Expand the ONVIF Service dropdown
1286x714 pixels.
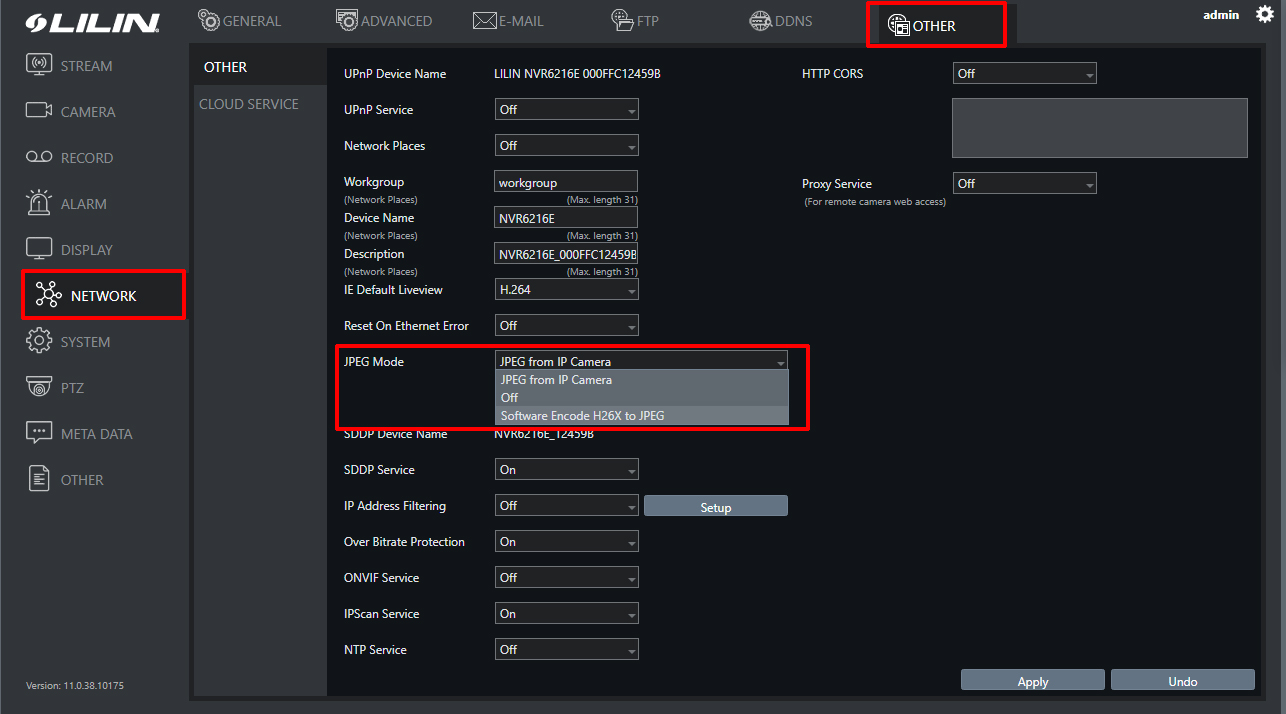pyautogui.click(x=566, y=578)
